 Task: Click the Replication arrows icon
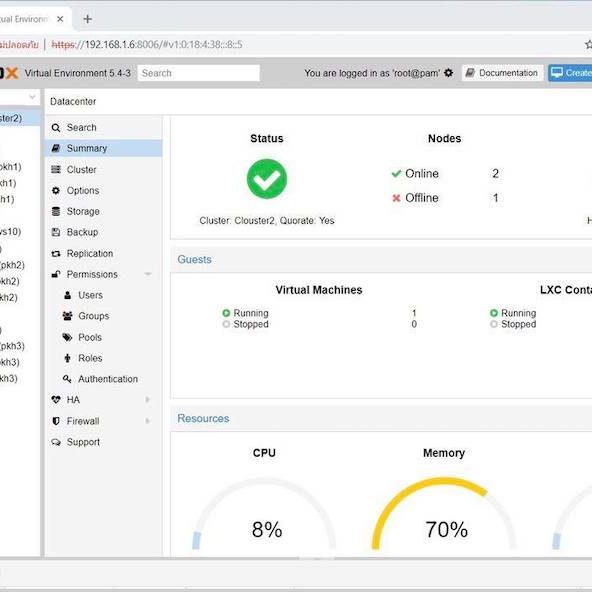point(56,254)
